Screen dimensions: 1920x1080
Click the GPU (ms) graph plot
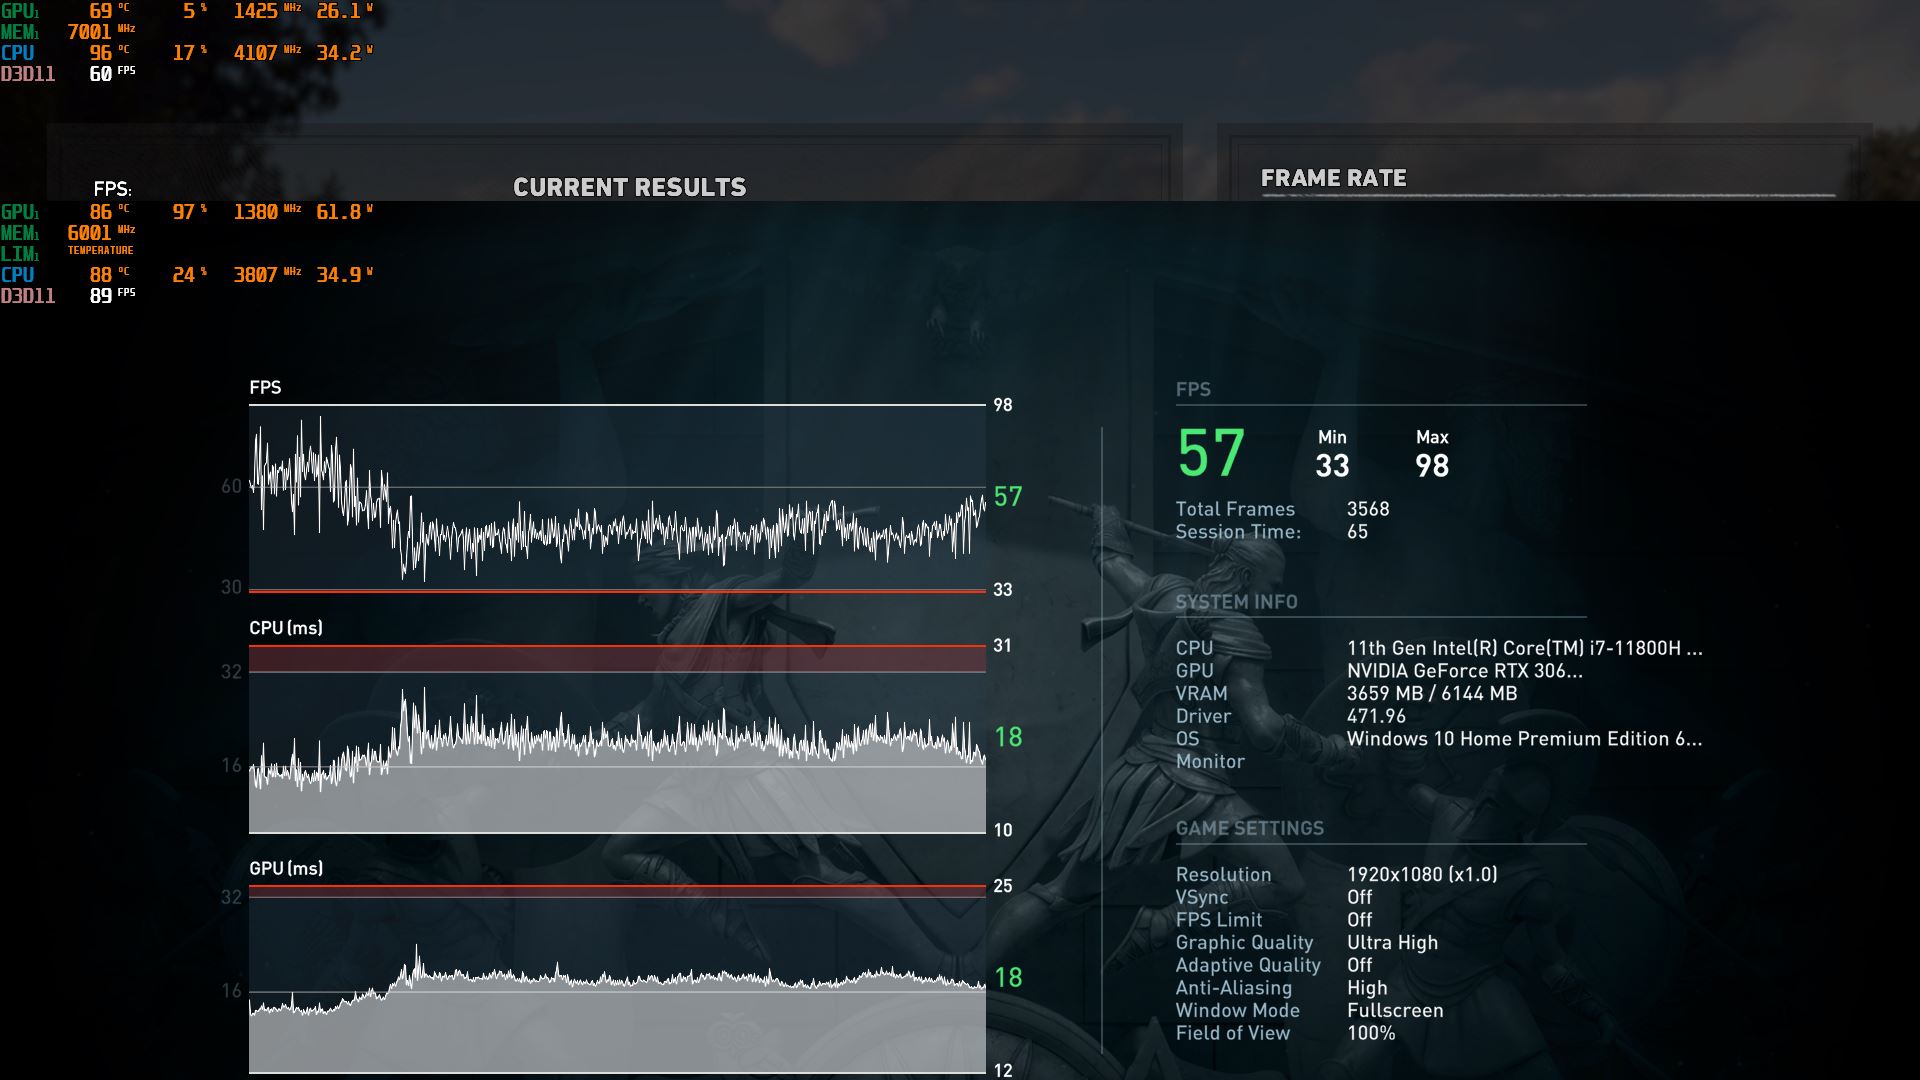617,980
